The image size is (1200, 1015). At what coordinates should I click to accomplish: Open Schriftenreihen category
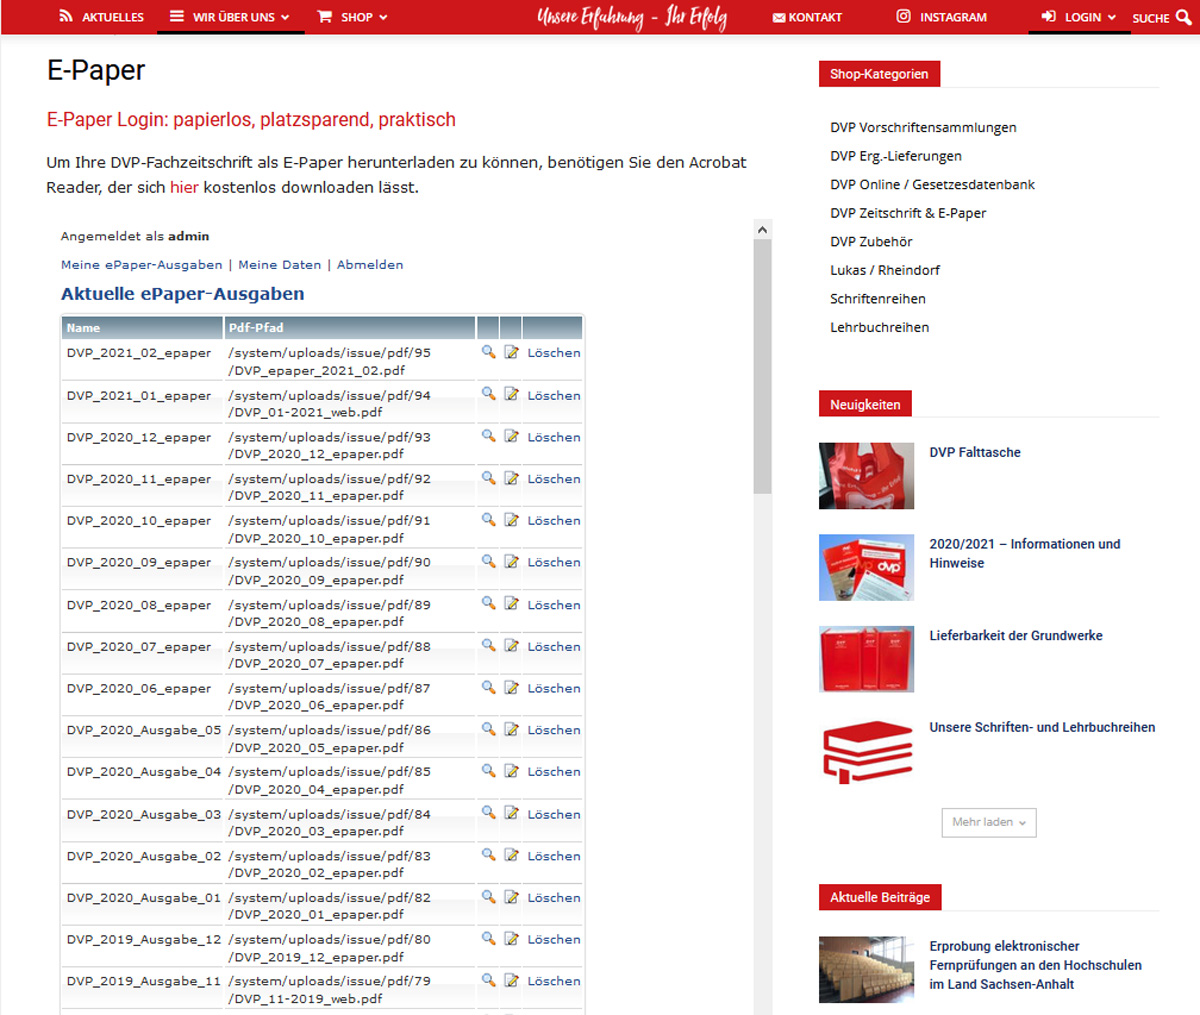(x=878, y=299)
